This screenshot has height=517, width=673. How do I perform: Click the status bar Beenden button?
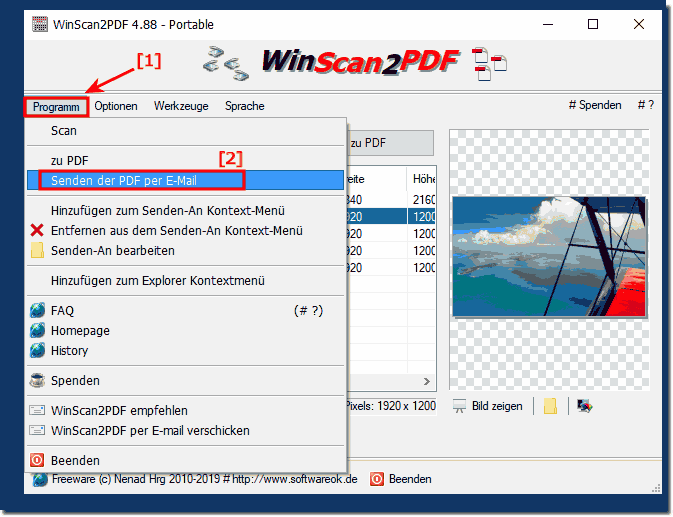point(409,479)
